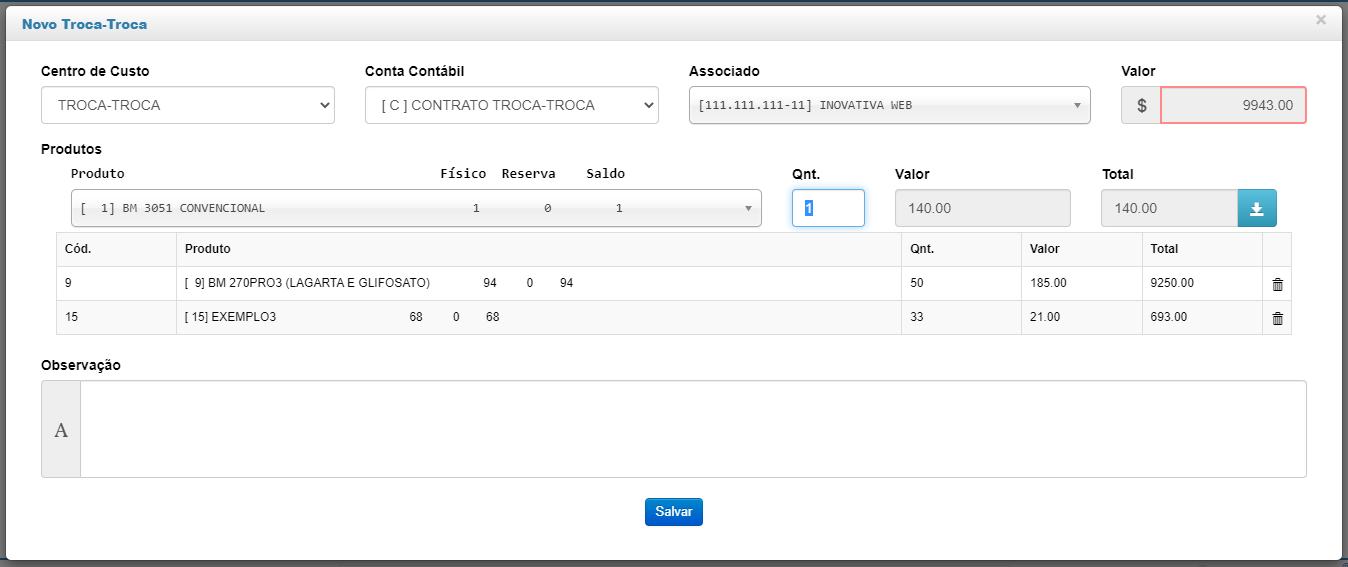1348x567 pixels.
Task: Expand the Associado INOVATIVA WEB selector
Action: pyautogui.click(x=890, y=105)
